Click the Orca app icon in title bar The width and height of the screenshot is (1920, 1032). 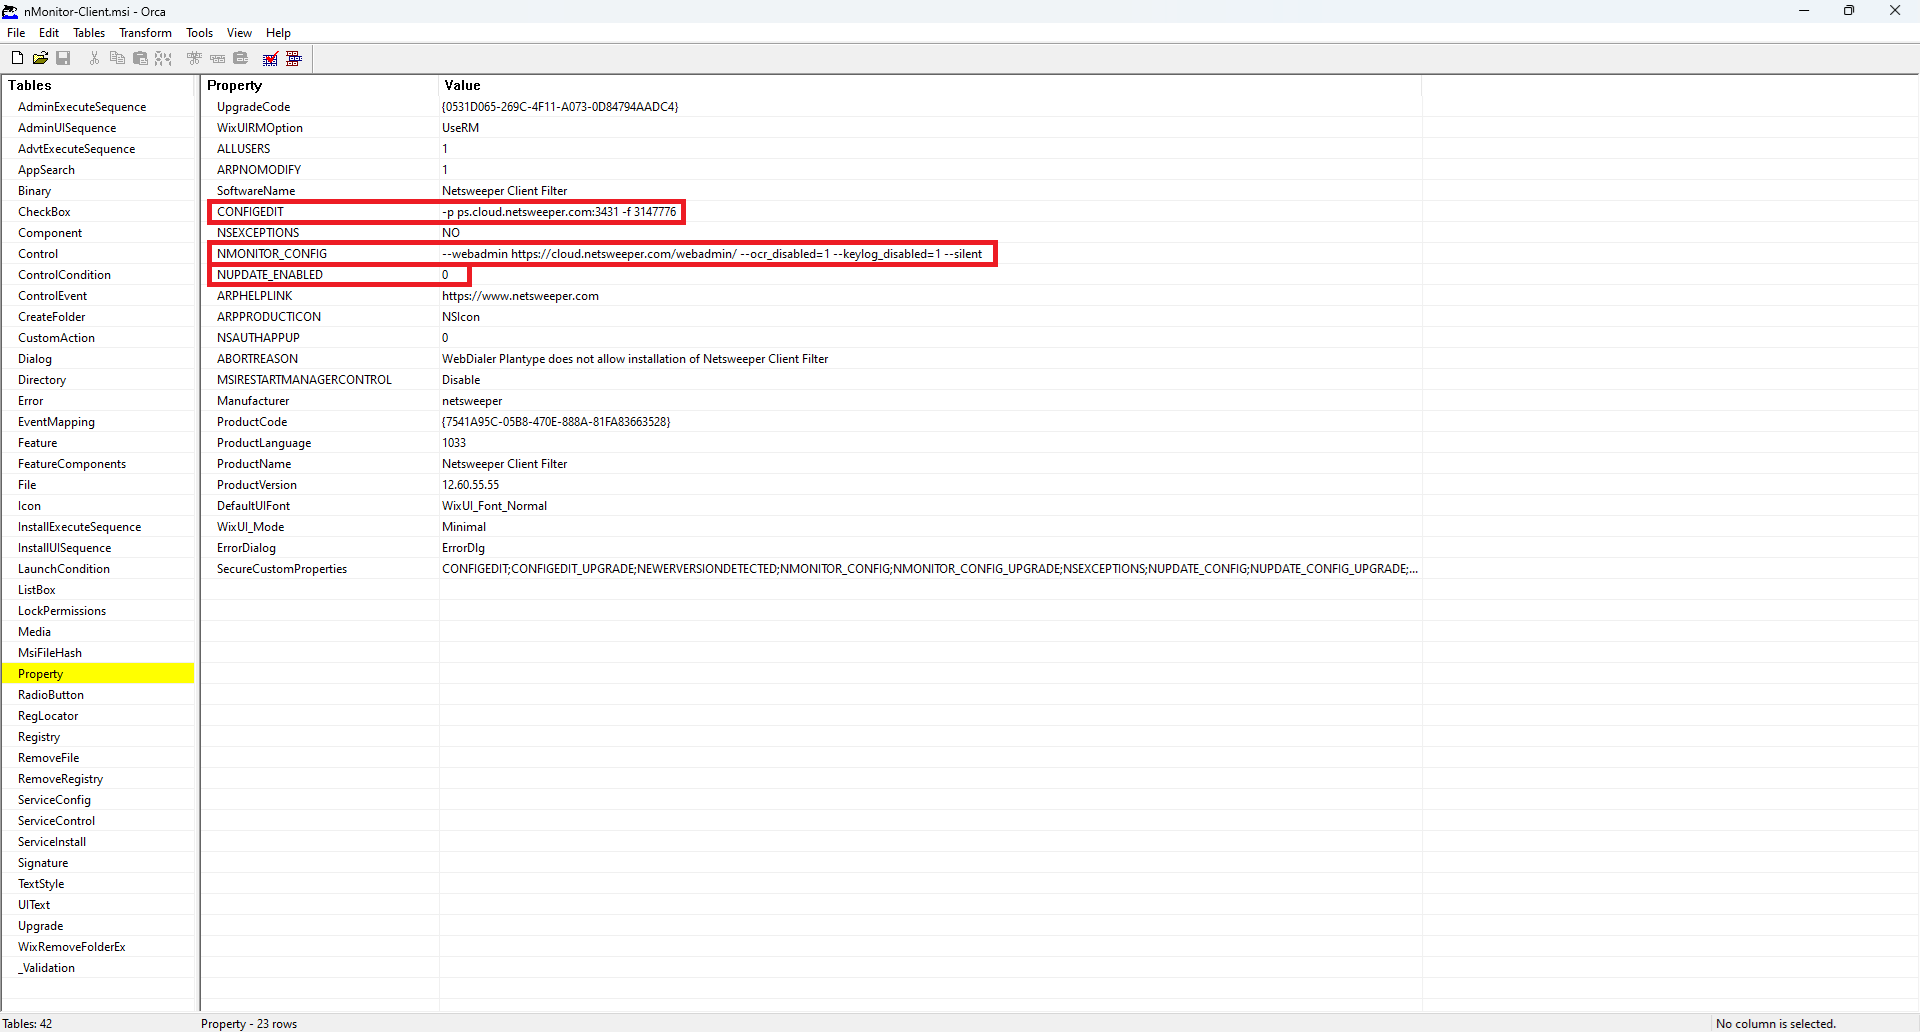click(10, 11)
